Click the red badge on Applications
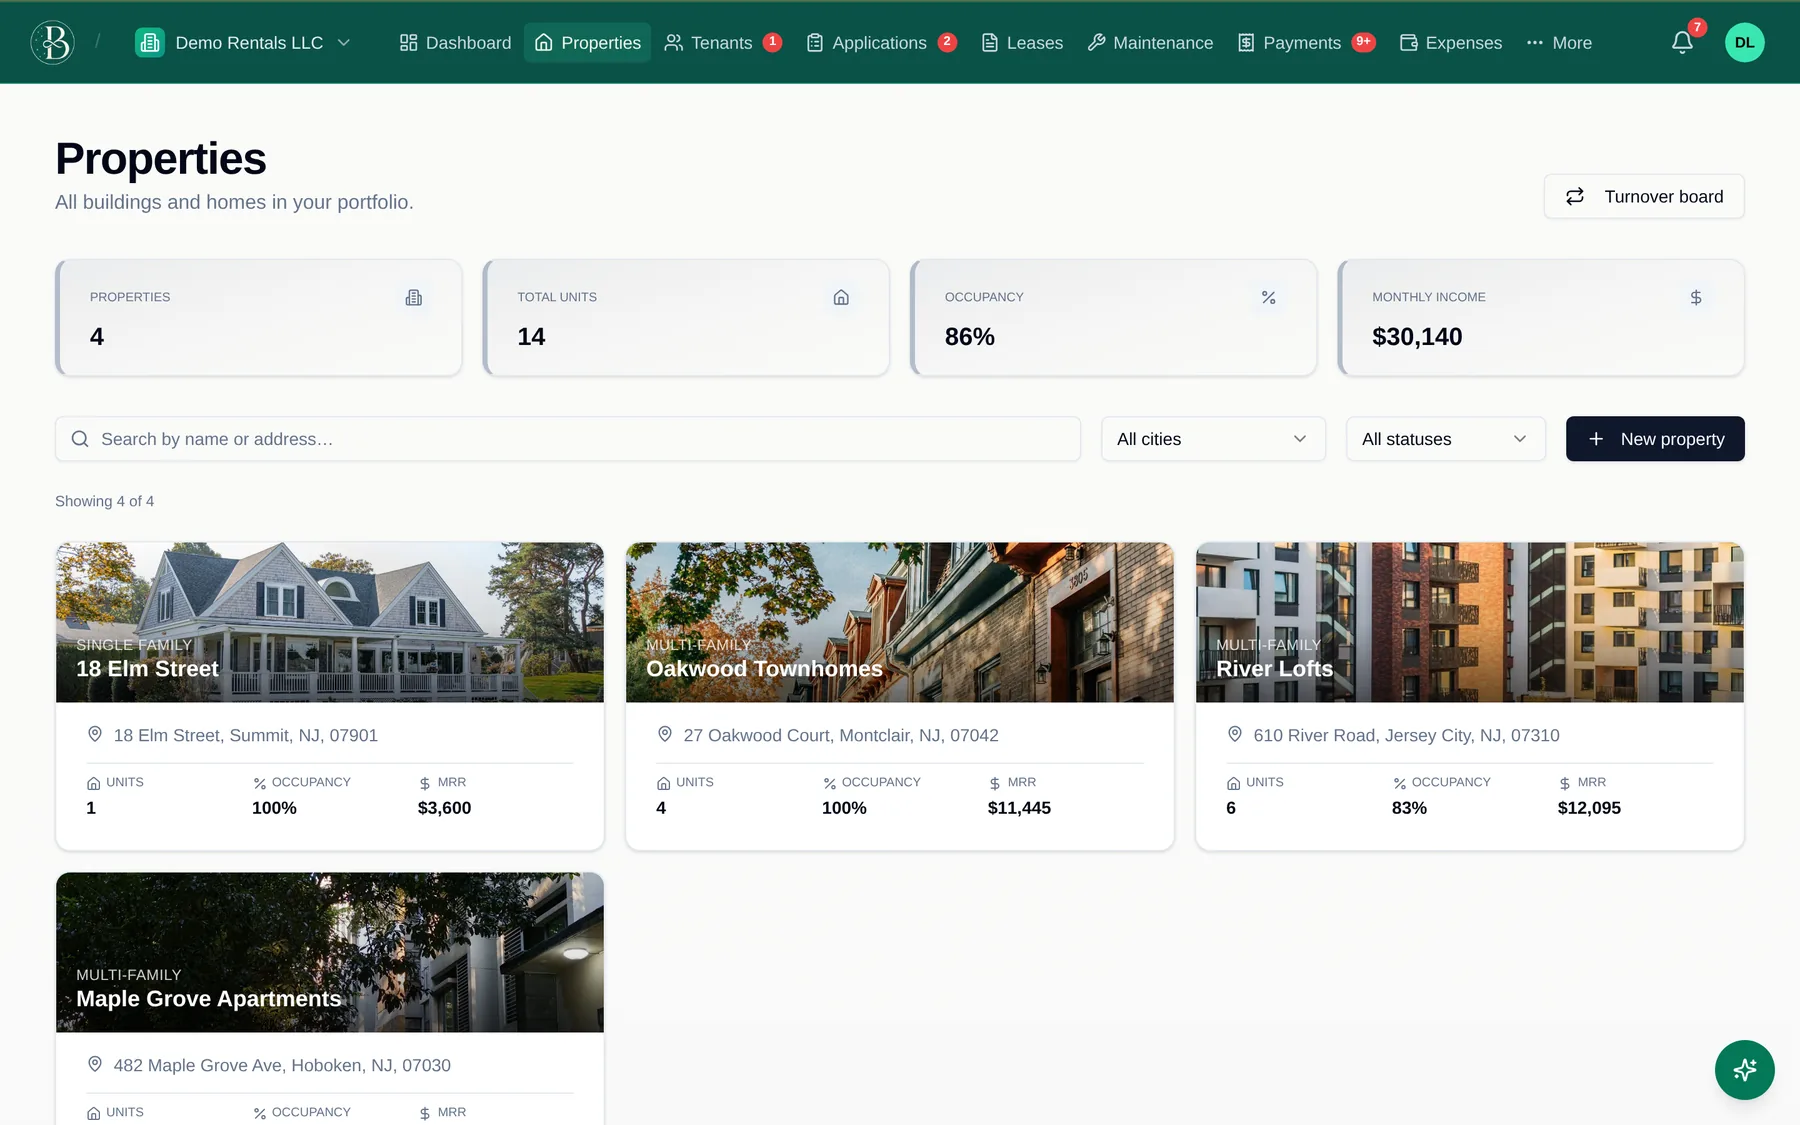This screenshot has height=1125, width=1800. click(x=947, y=42)
